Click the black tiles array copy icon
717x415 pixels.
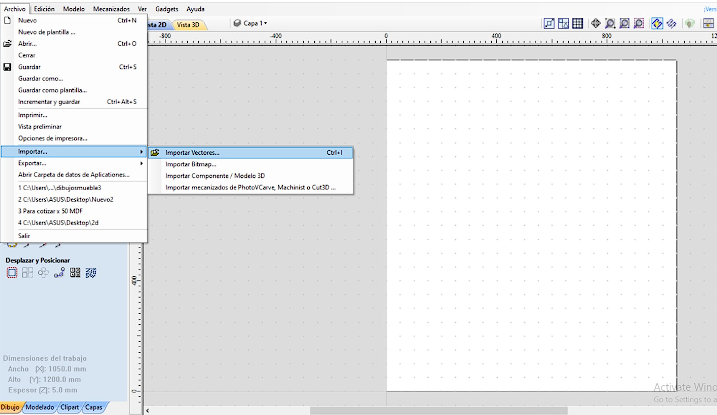75,273
